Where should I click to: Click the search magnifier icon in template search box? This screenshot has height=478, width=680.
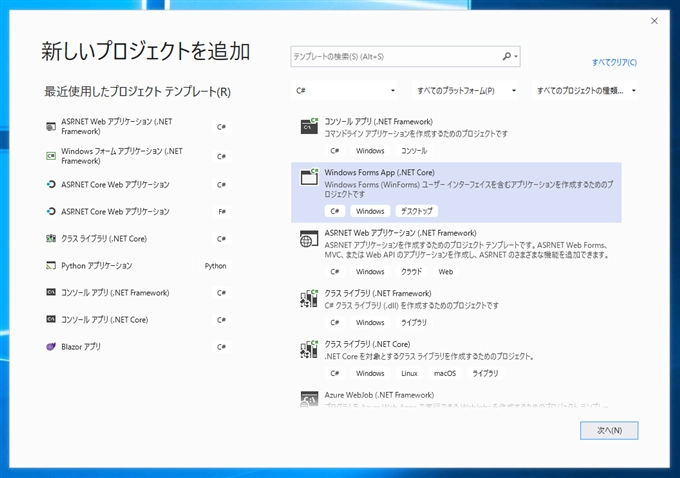pos(506,56)
